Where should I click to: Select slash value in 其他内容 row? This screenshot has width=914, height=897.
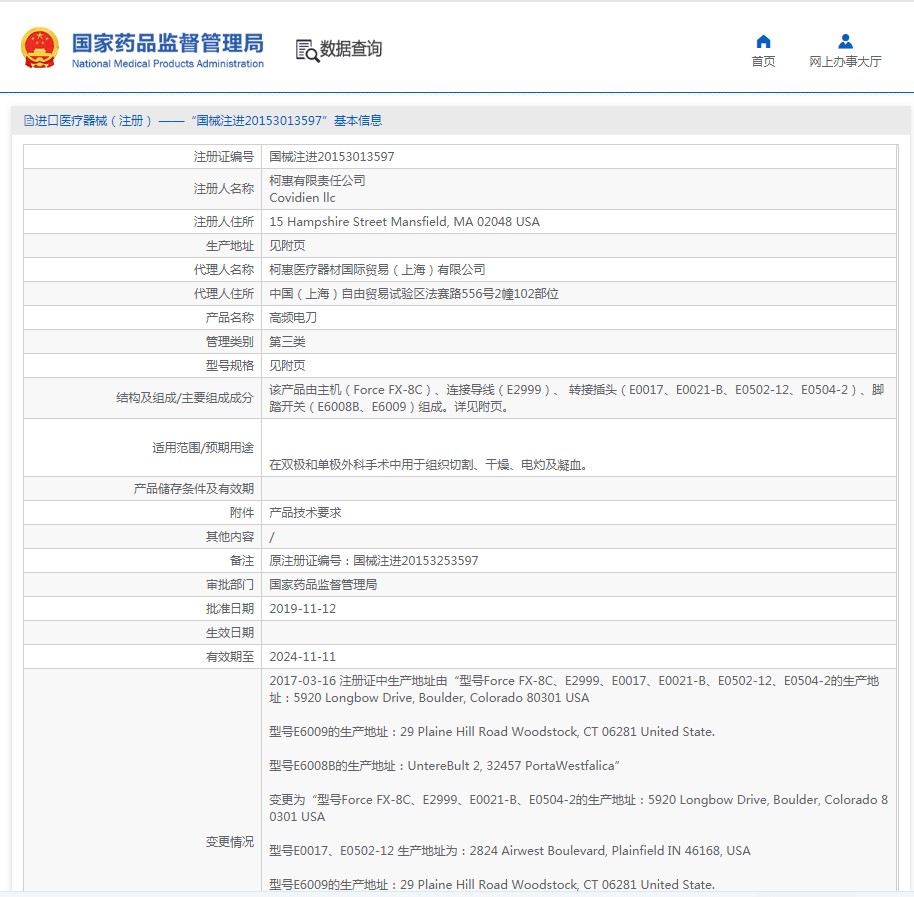coord(272,537)
